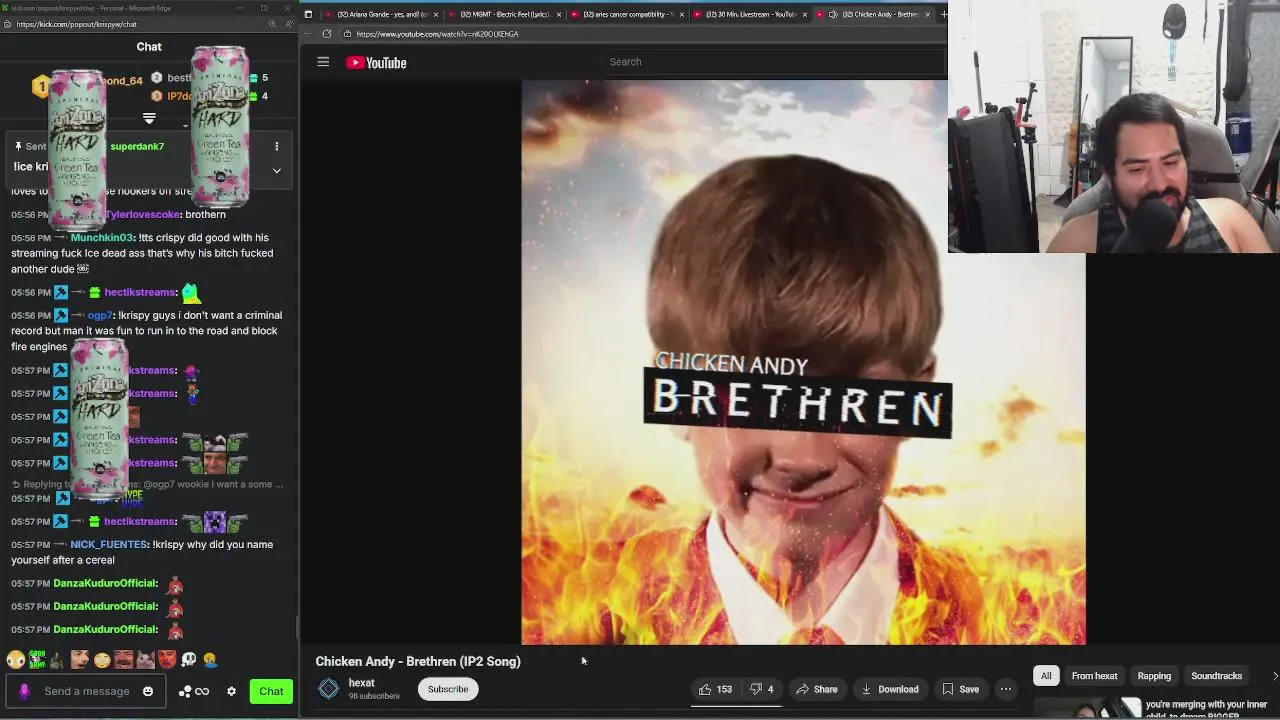Share the Chicken Andy video
1280x720 pixels.
tap(816, 689)
